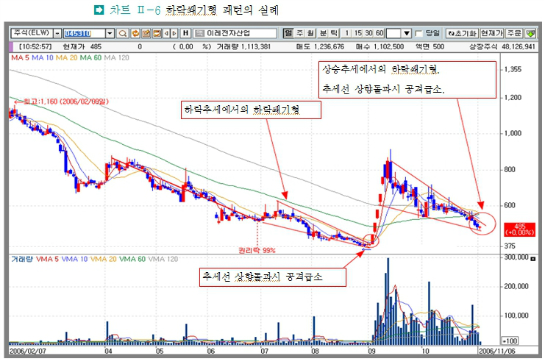Click the small square icon beside 300,000
The image size is (545, 360).
tap(533, 259)
